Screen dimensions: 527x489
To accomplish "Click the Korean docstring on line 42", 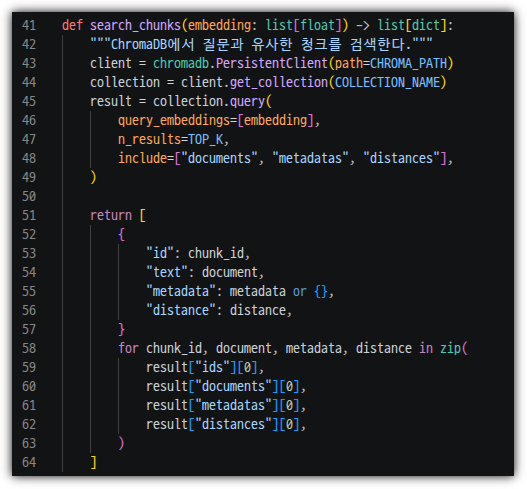I will pyautogui.click(x=261, y=44).
